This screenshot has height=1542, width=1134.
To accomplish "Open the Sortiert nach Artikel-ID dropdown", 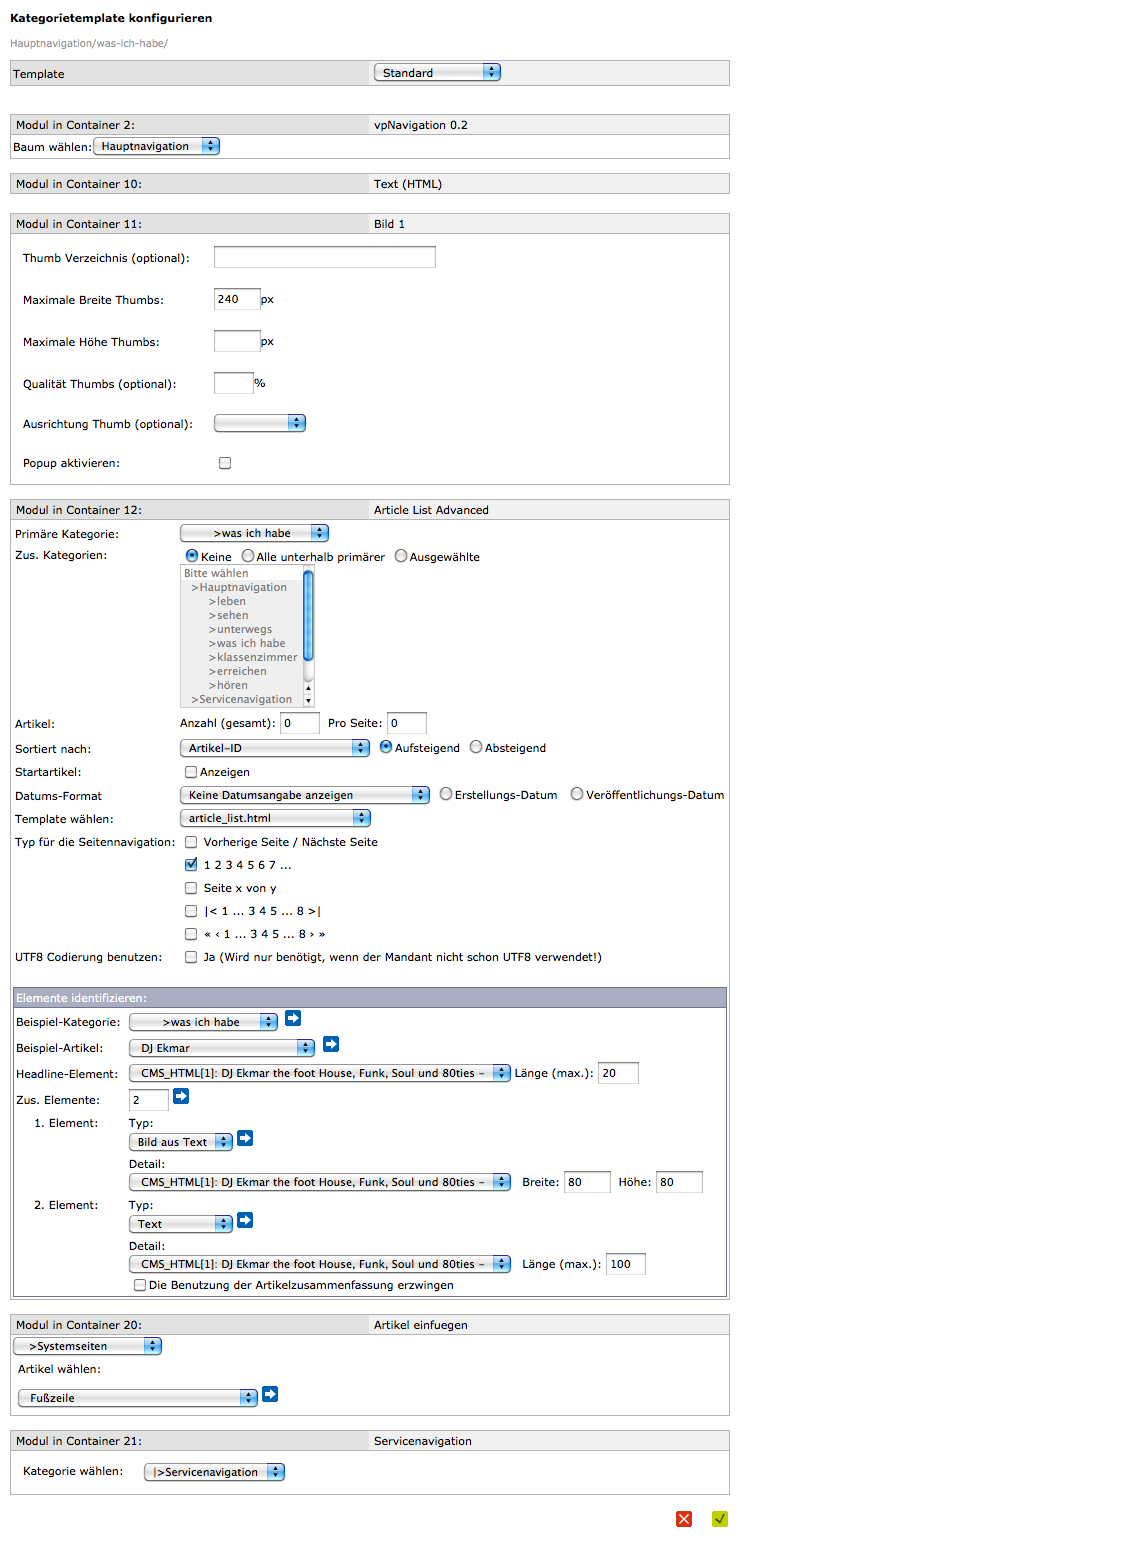I will pyautogui.click(x=275, y=748).
